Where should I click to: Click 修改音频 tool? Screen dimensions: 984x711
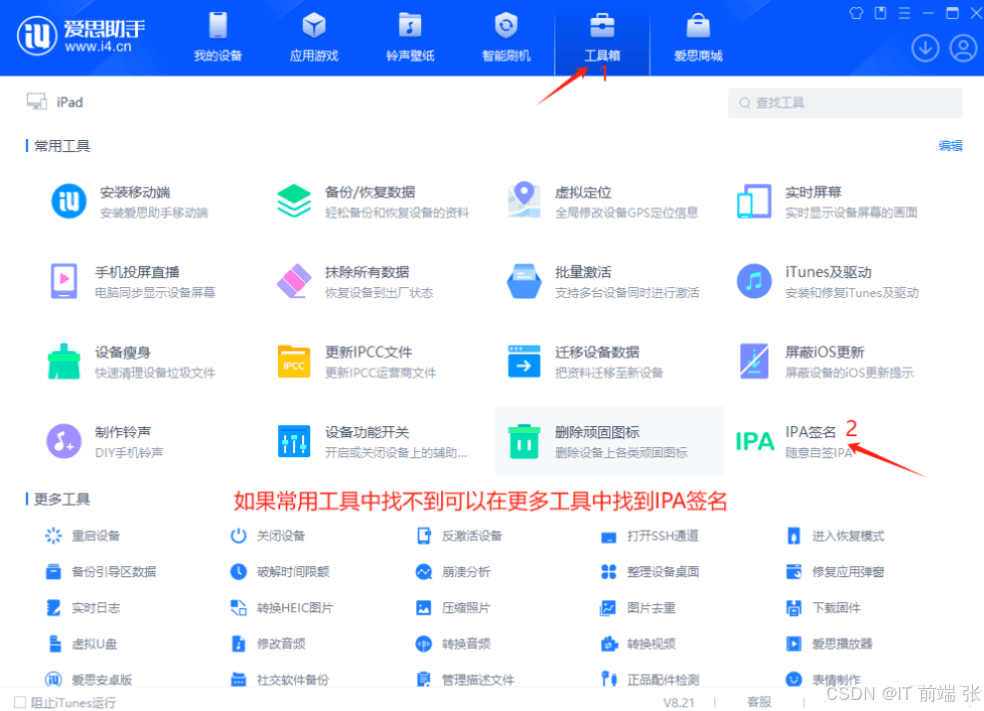click(267, 644)
